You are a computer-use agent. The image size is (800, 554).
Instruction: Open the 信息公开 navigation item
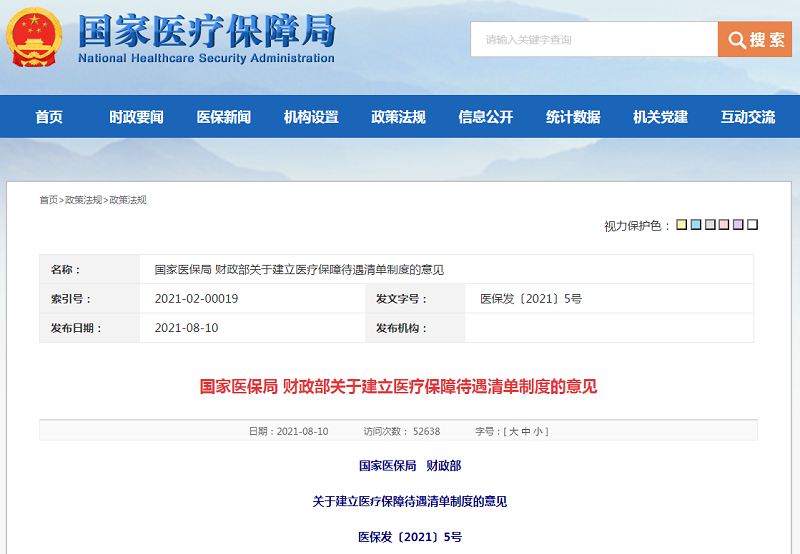[486, 117]
